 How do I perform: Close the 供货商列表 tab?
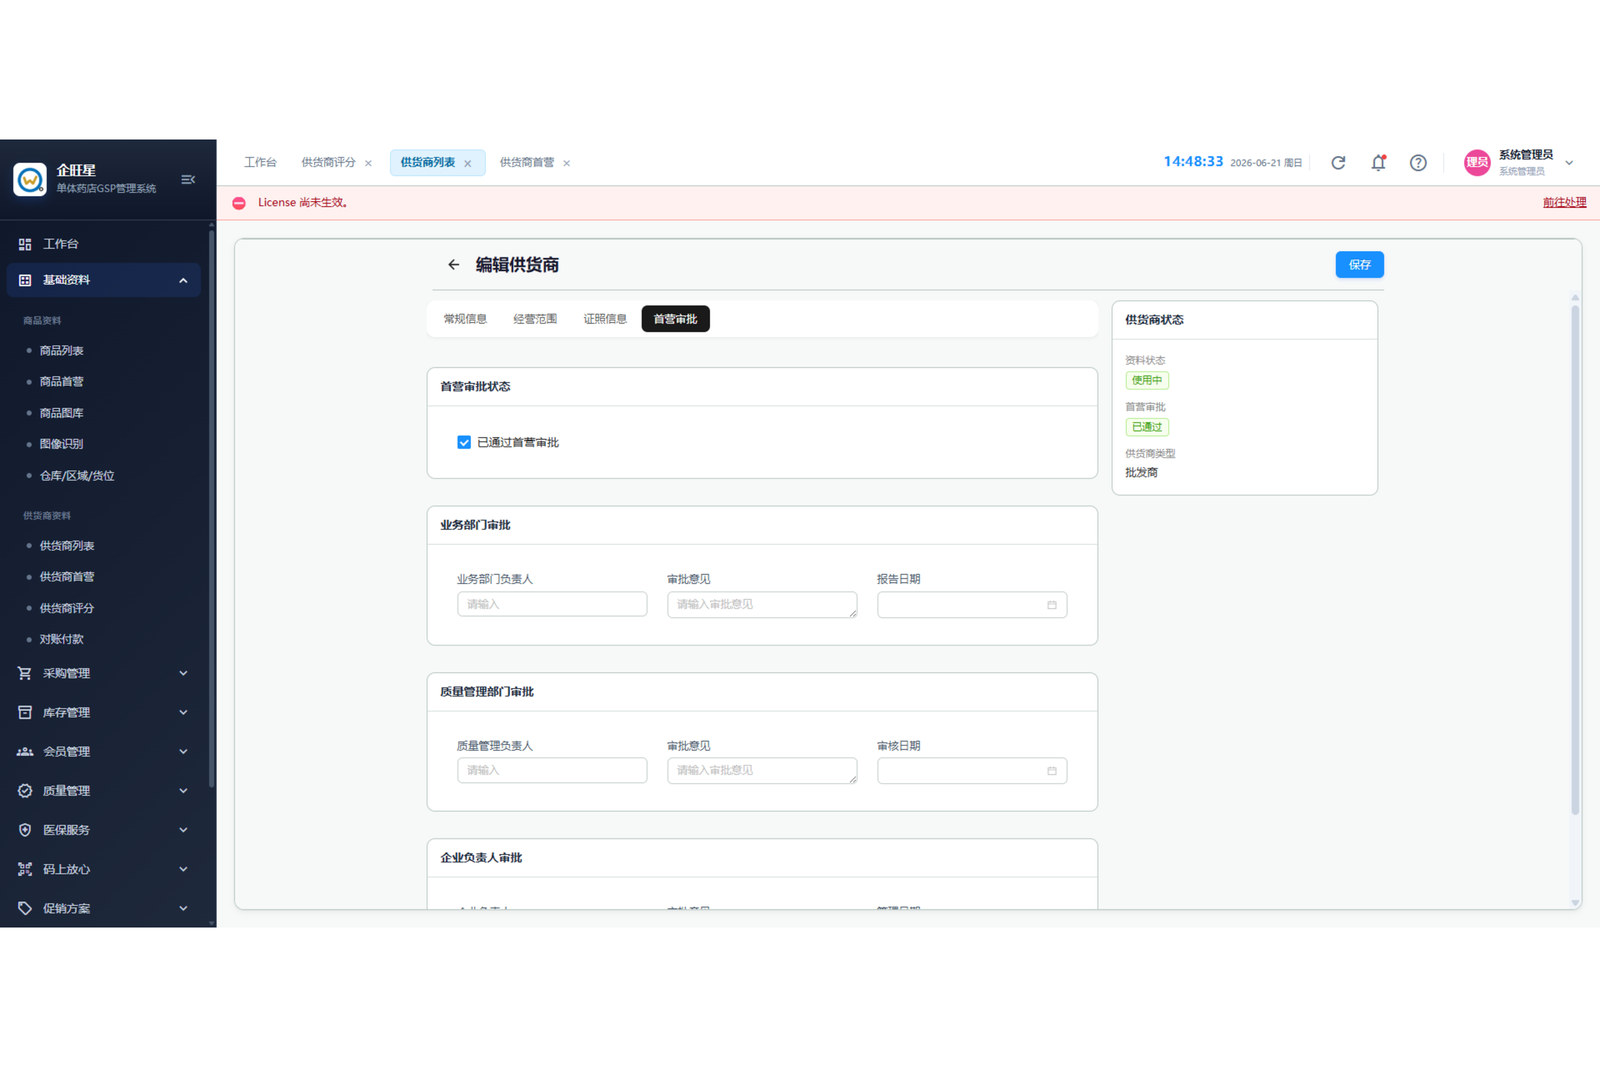[468, 163]
